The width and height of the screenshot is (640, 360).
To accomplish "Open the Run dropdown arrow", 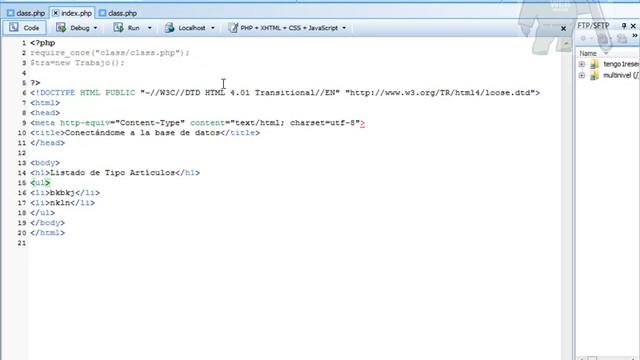I will (149, 28).
